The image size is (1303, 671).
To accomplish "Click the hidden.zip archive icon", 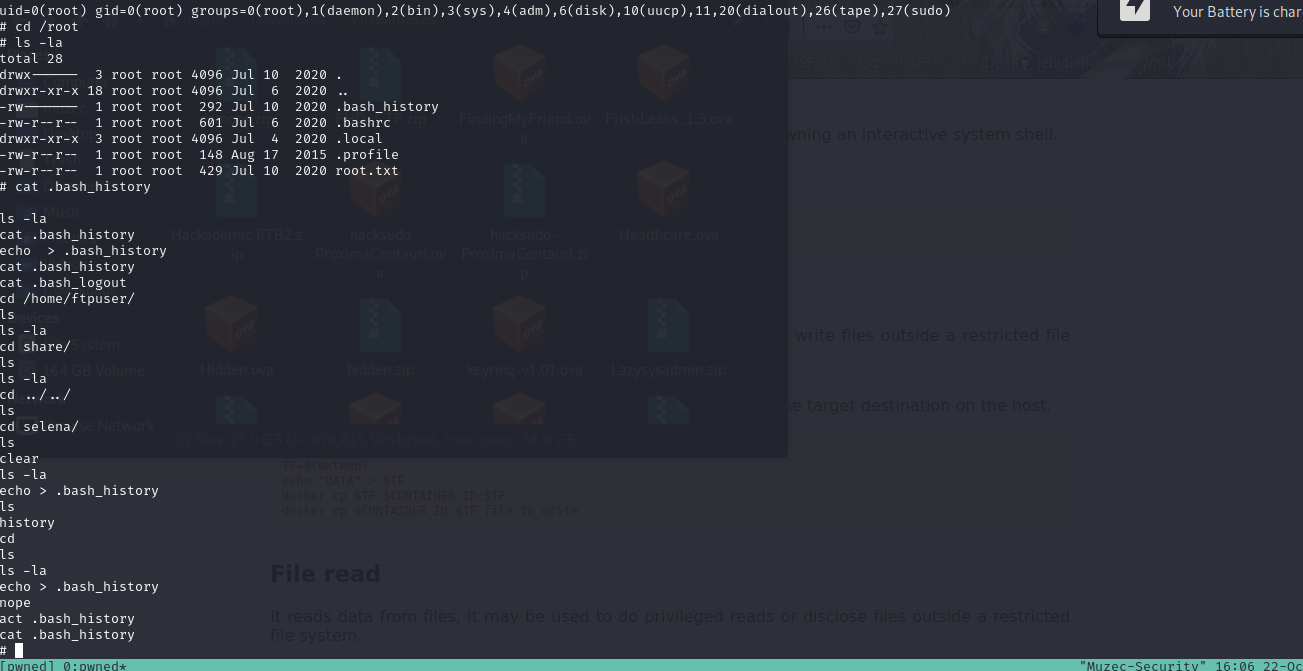I will tap(379, 326).
